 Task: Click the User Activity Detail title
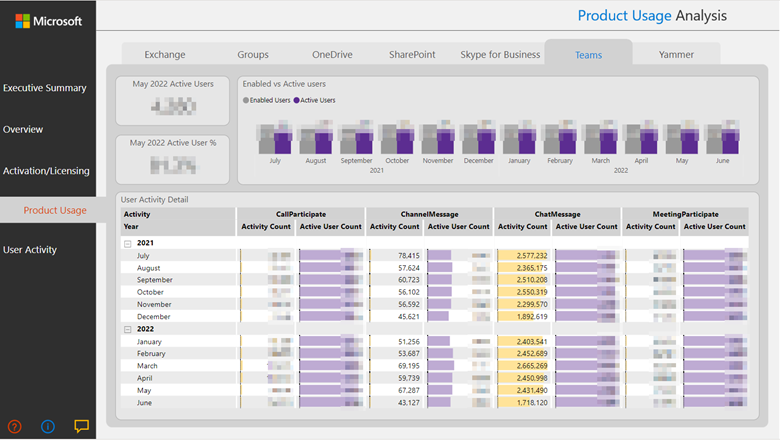(154, 200)
